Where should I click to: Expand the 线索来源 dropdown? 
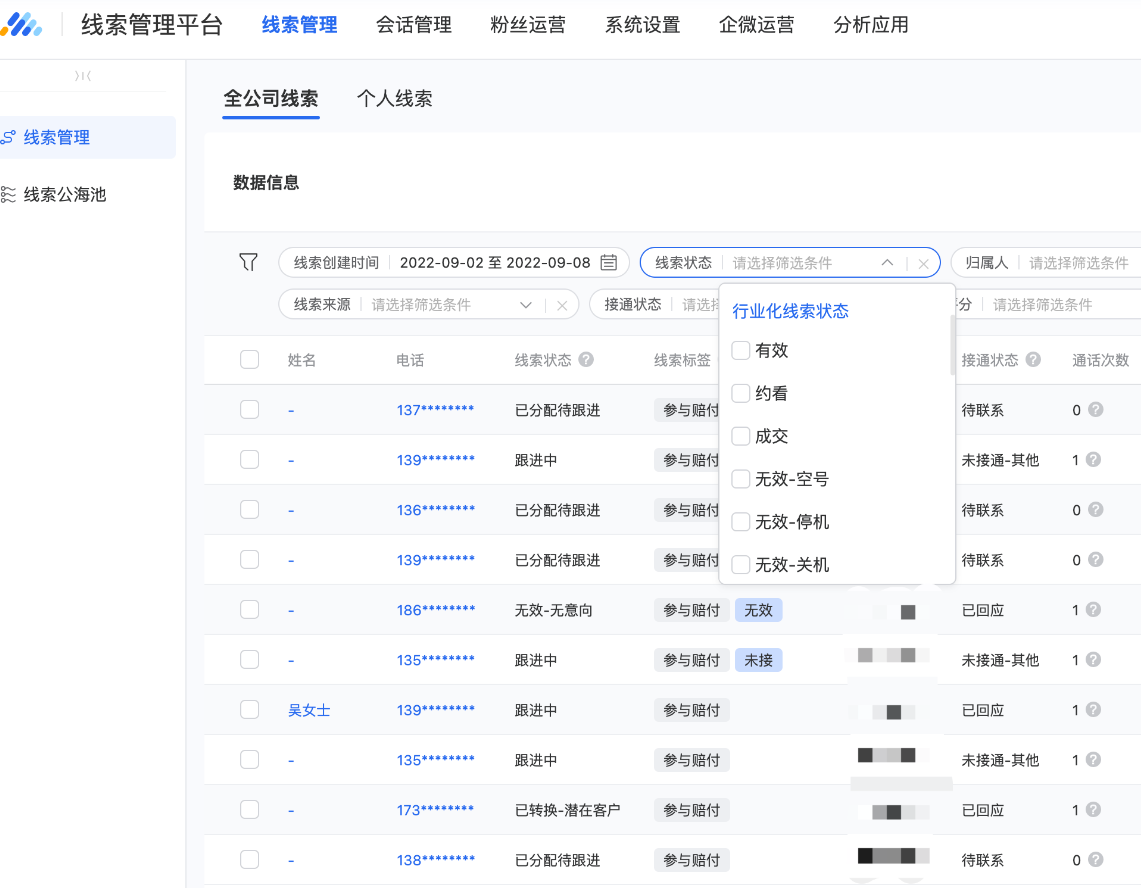click(526, 305)
